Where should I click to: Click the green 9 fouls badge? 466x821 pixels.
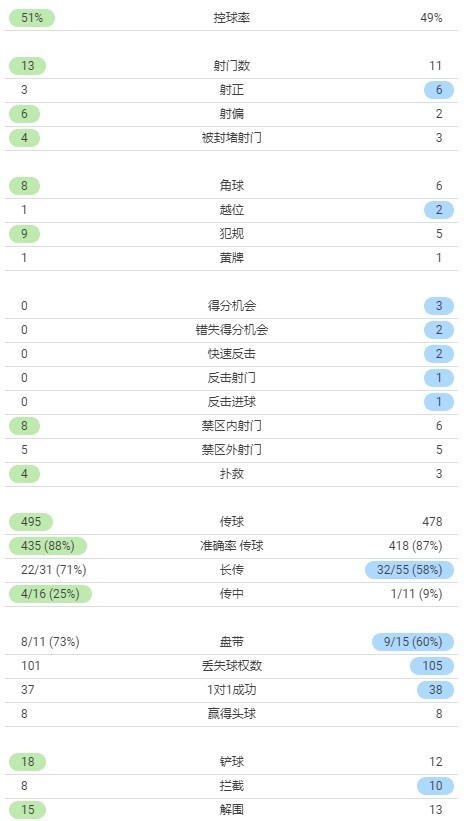click(25, 234)
